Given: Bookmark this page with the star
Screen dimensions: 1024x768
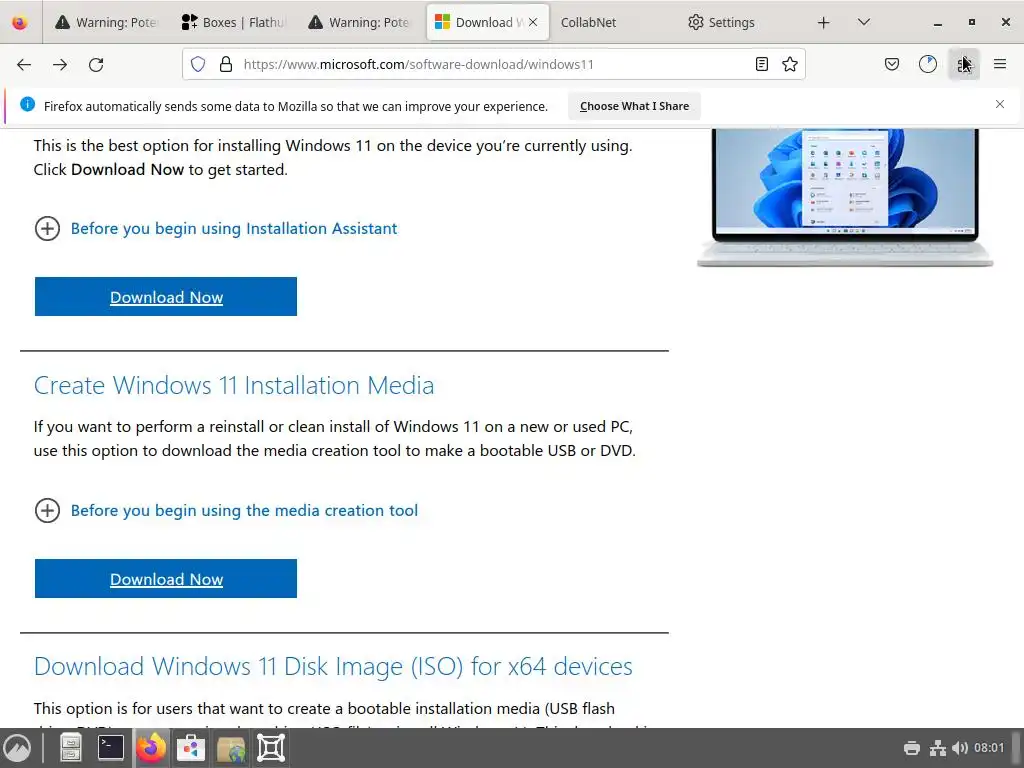Looking at the screenshot, I should point(790,64).
